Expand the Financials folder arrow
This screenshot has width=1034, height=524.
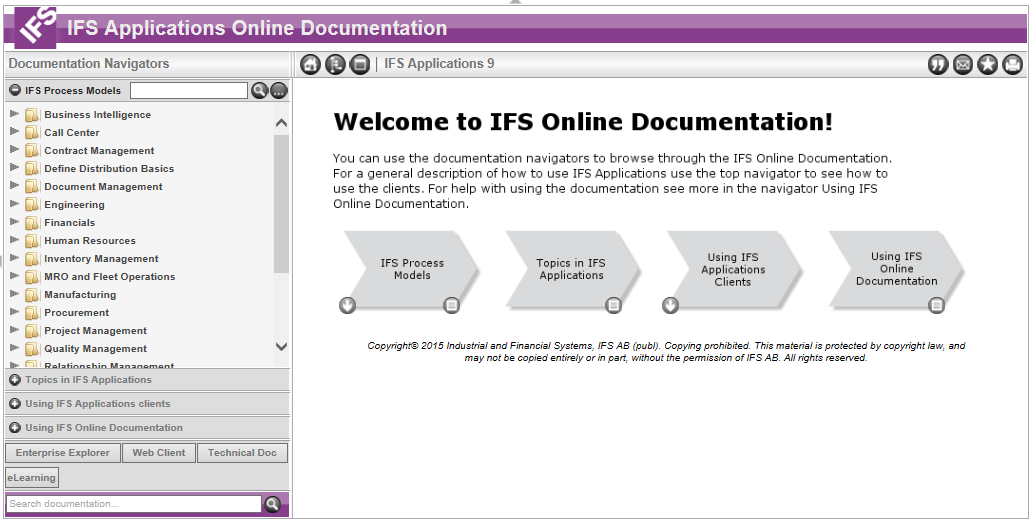click(14, 222)
